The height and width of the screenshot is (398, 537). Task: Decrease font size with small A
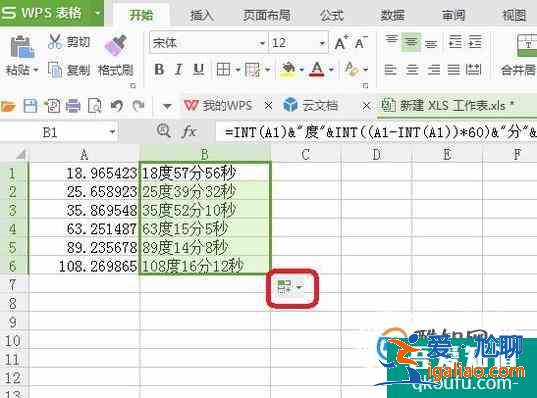pyautogui.click(x=361, y=43)
